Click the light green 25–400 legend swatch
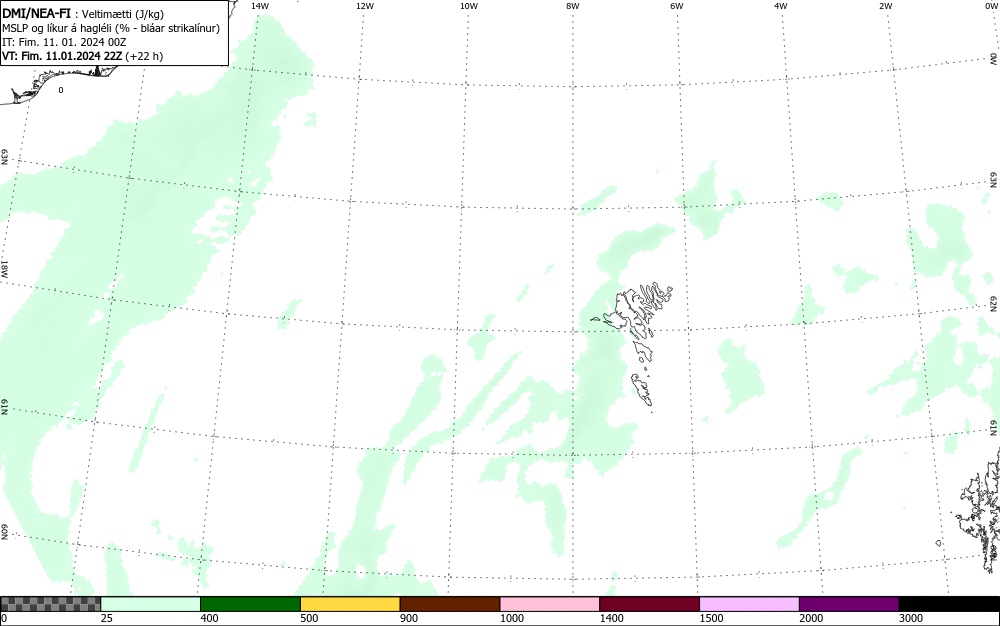Viewport: 1000px width, 626px height. coord(151,604)
